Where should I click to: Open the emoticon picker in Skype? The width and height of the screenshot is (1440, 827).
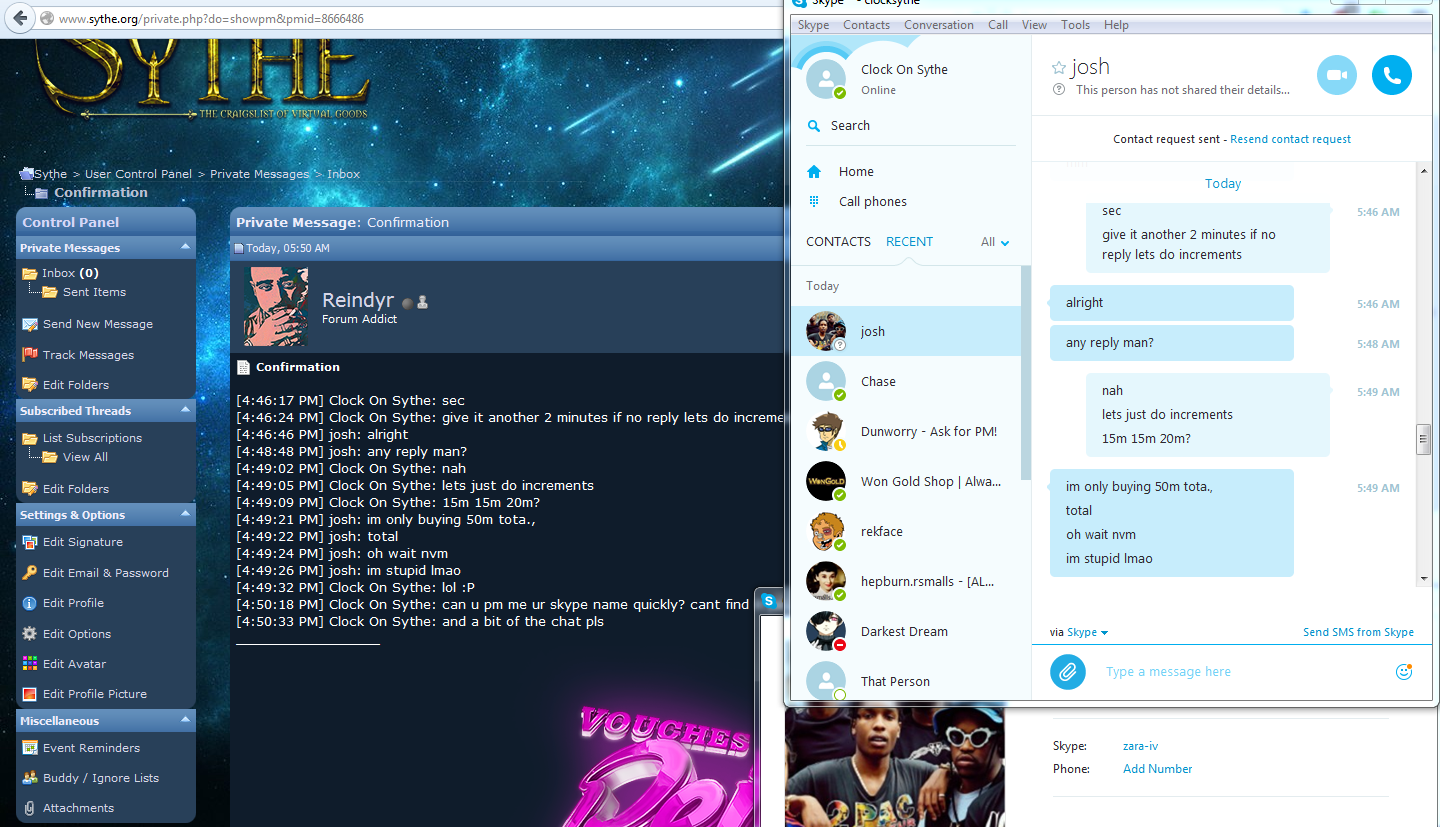[1404, 672]
